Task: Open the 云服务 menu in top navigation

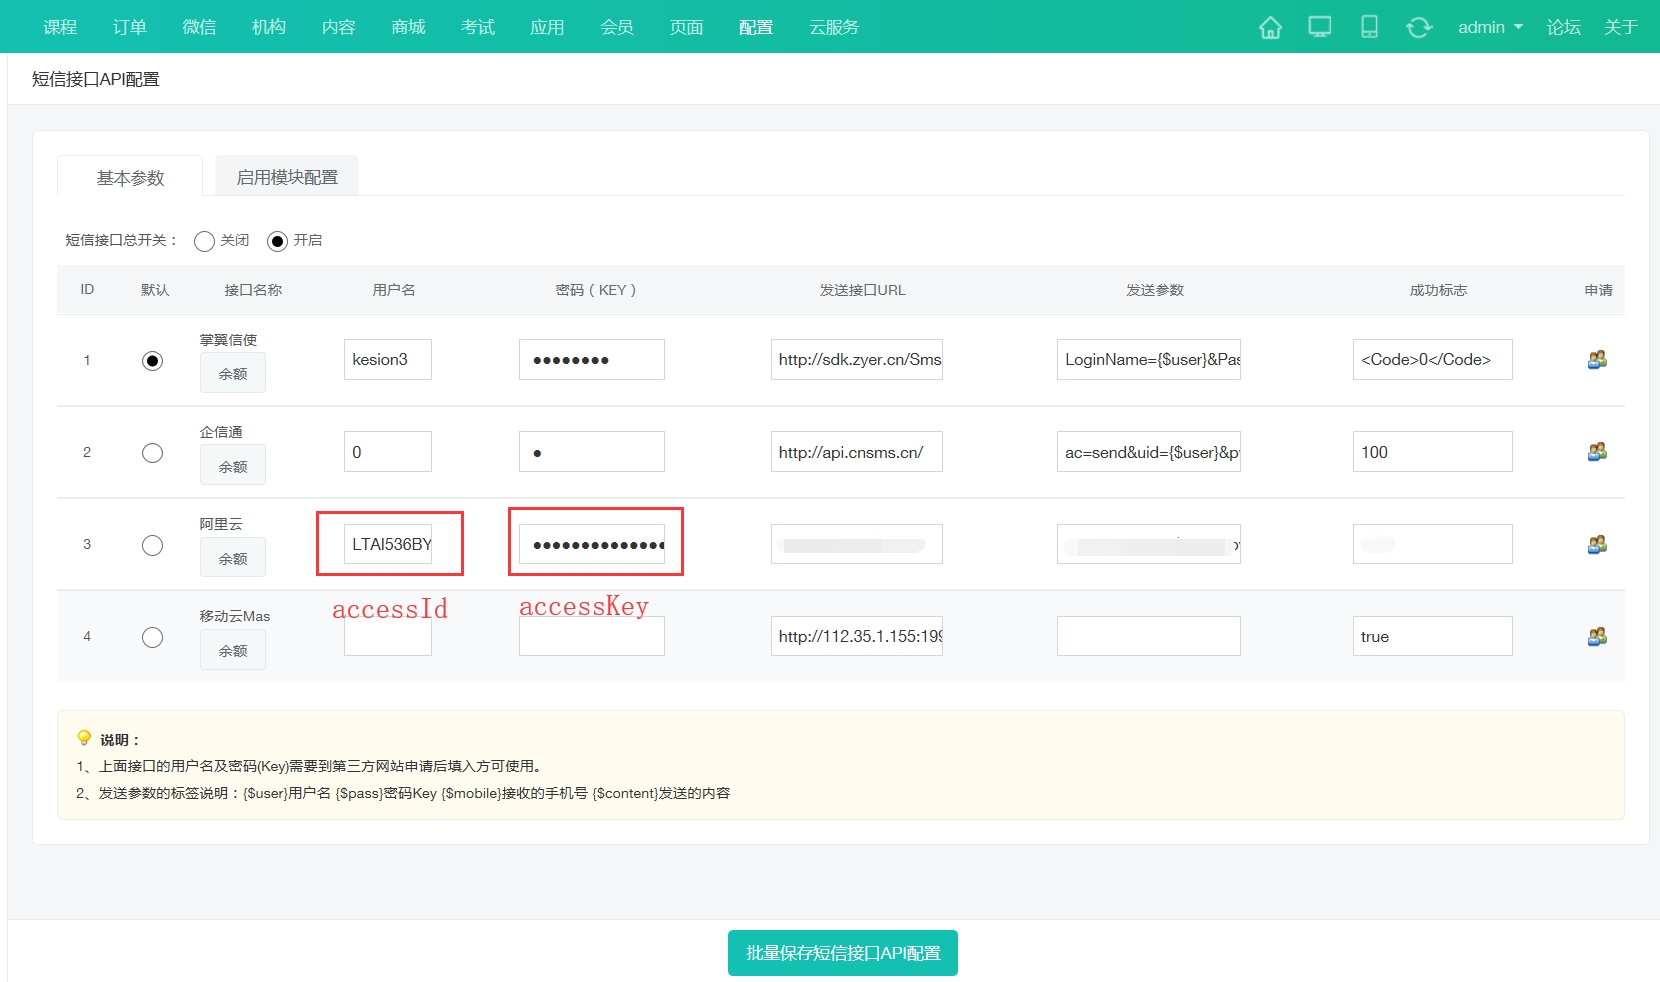Action: pyautogui.click(x=833, y=27)
